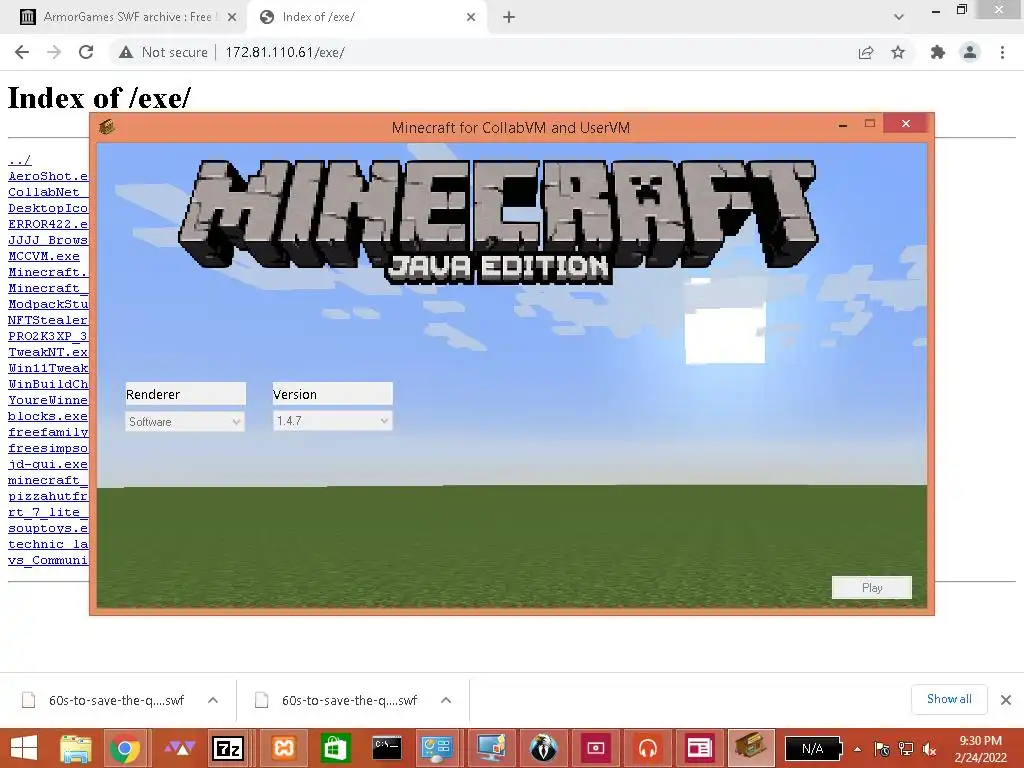The height and width of the screenshot is (768, 1024).
Task: Click the eagle icon in taskbar
Action: pyautogui.click(x=543, y=748)
